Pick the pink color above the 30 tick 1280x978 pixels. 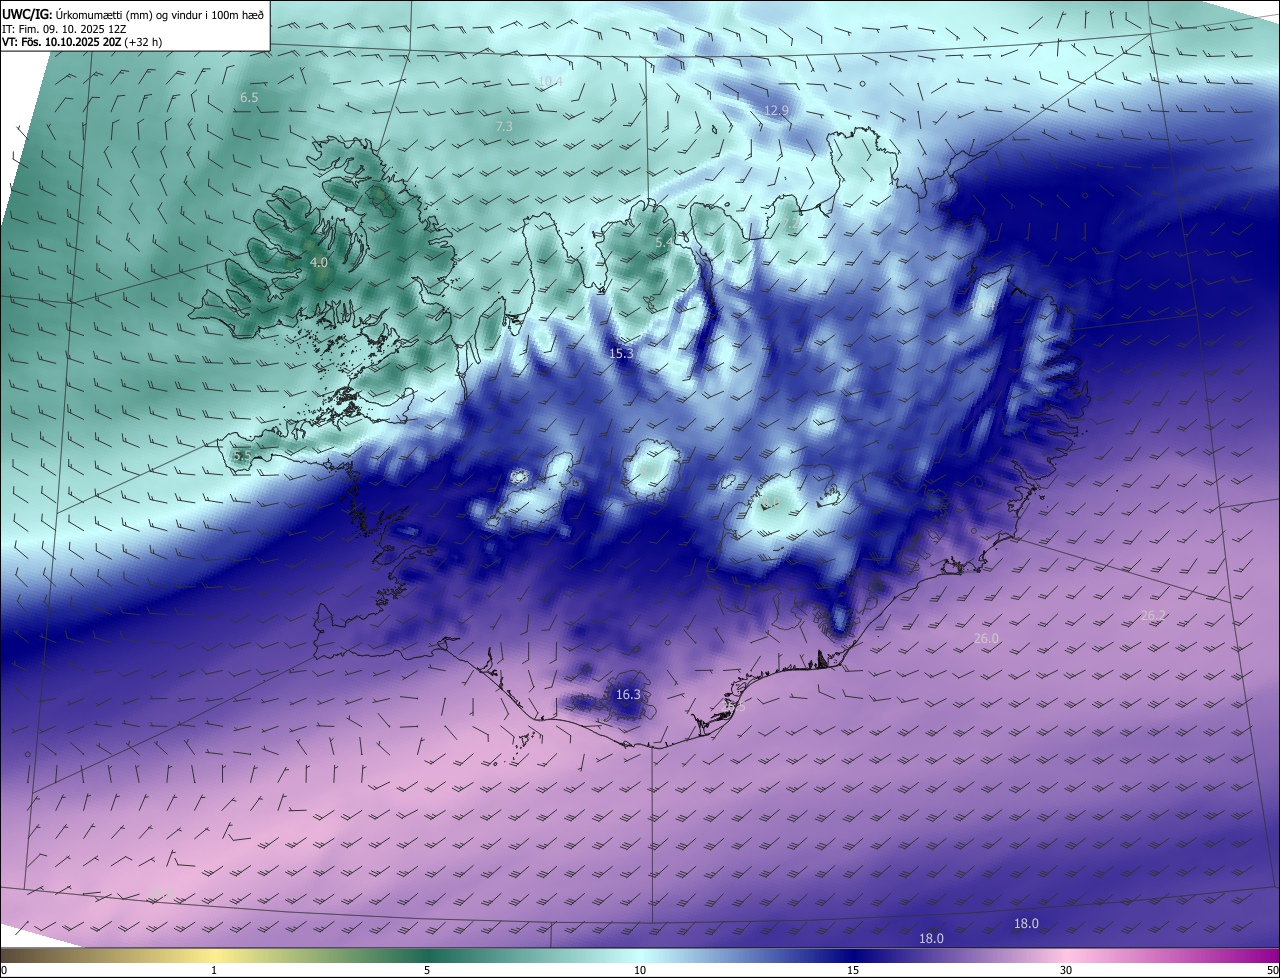tap(1066, 956)
